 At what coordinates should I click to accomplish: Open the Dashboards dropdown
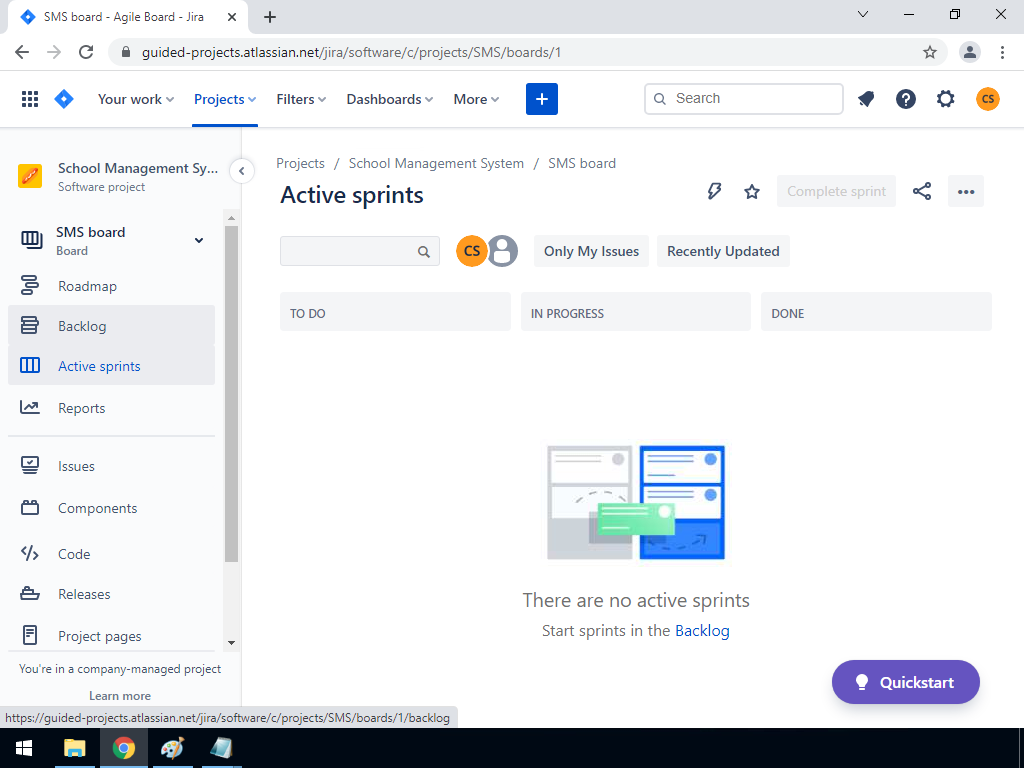pos(390,99)
